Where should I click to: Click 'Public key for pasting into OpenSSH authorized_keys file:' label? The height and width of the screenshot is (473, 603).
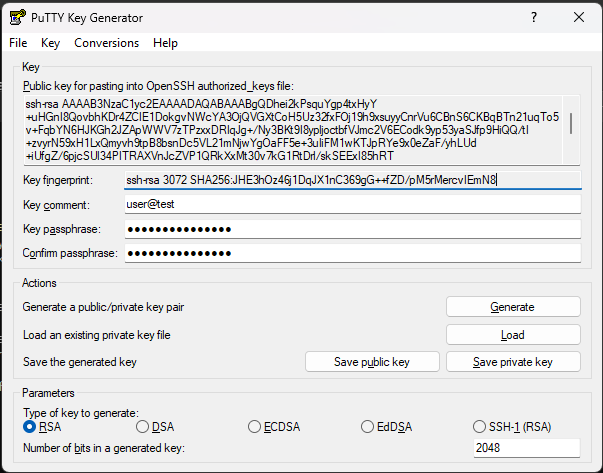[x=158, y=86]
